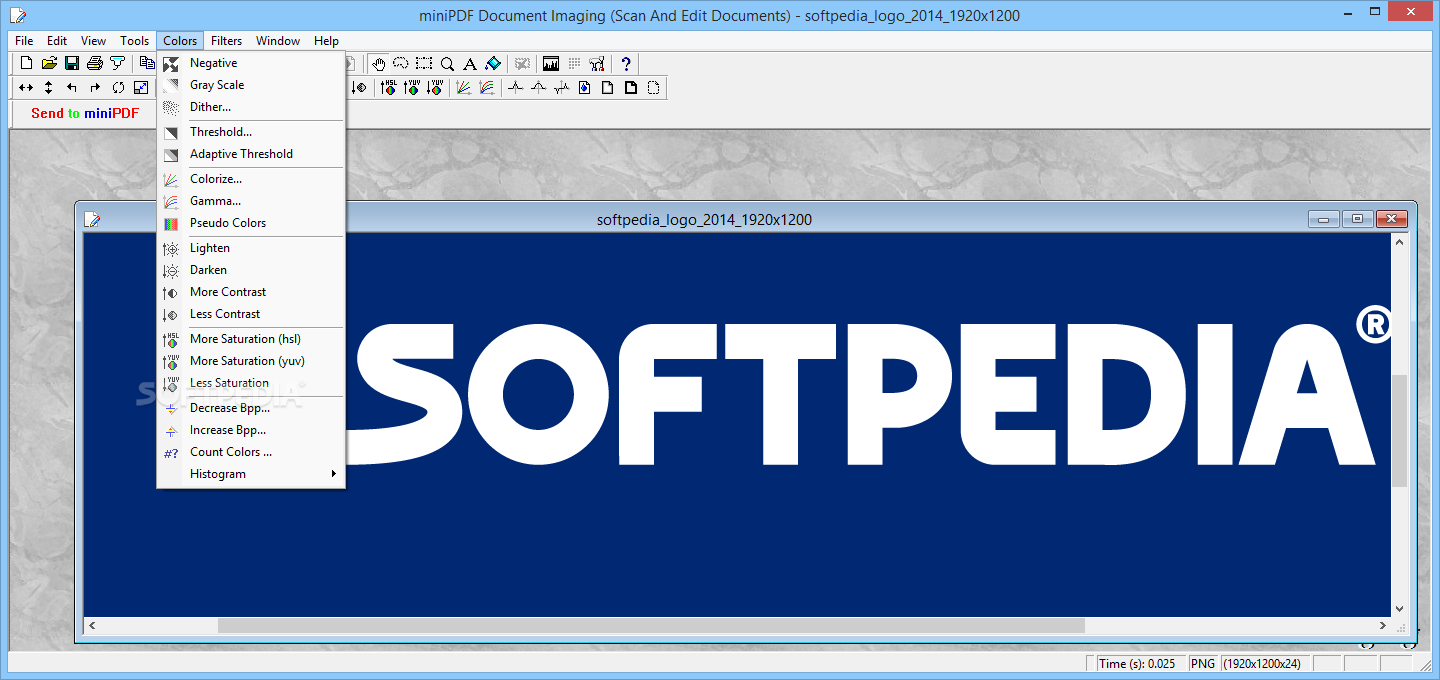The height and width of the screenshot is (680, 1440).
Task: Click the horizontal scrollbar right arrow
Action: coord(1383,626)
